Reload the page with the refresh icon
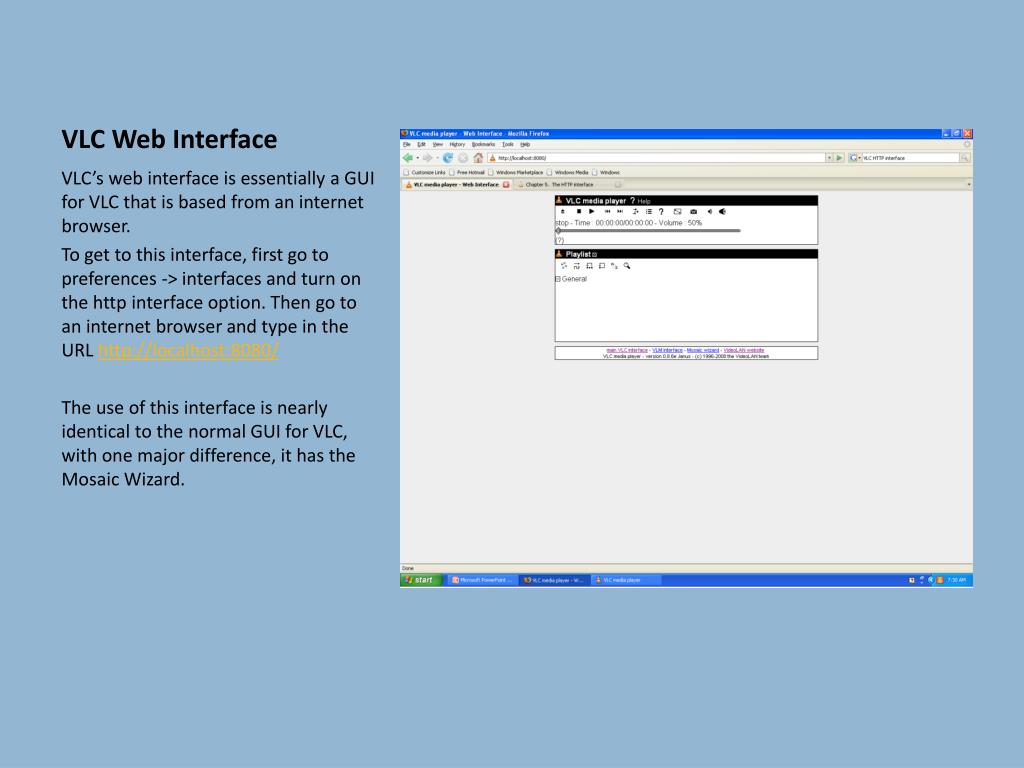Screen dimensions: 1024x768 pyautogui.click(x=448, y=158)
